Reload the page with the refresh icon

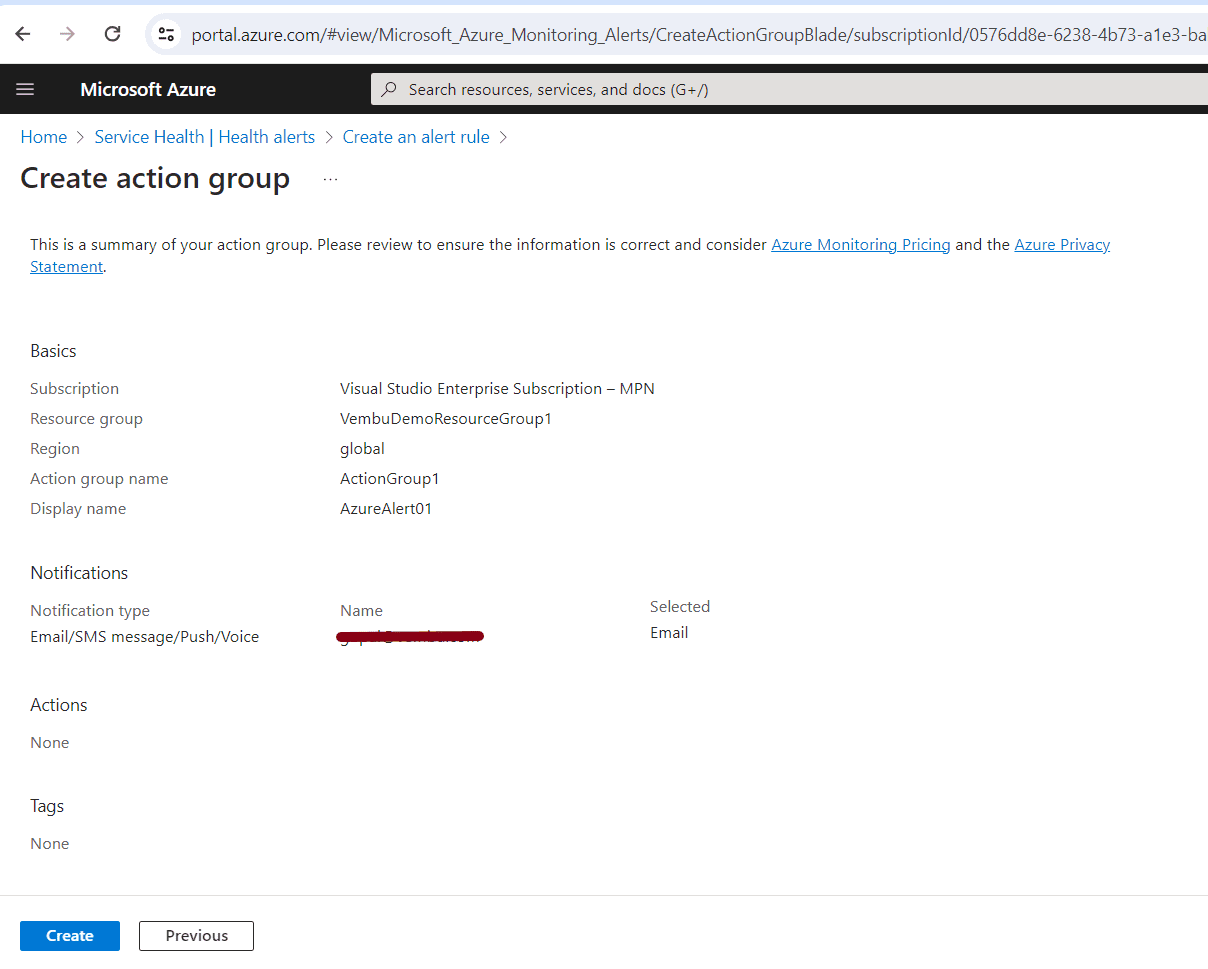113,34
